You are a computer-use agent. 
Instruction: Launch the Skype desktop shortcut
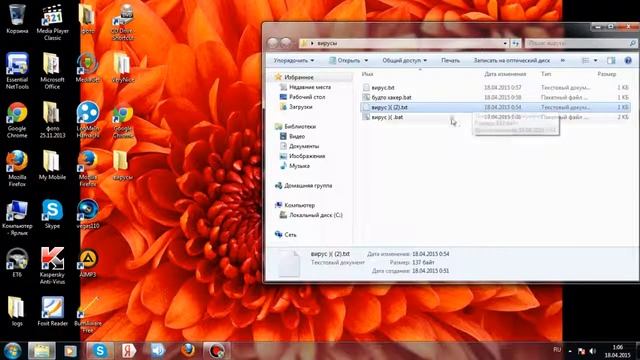[52, 214]
